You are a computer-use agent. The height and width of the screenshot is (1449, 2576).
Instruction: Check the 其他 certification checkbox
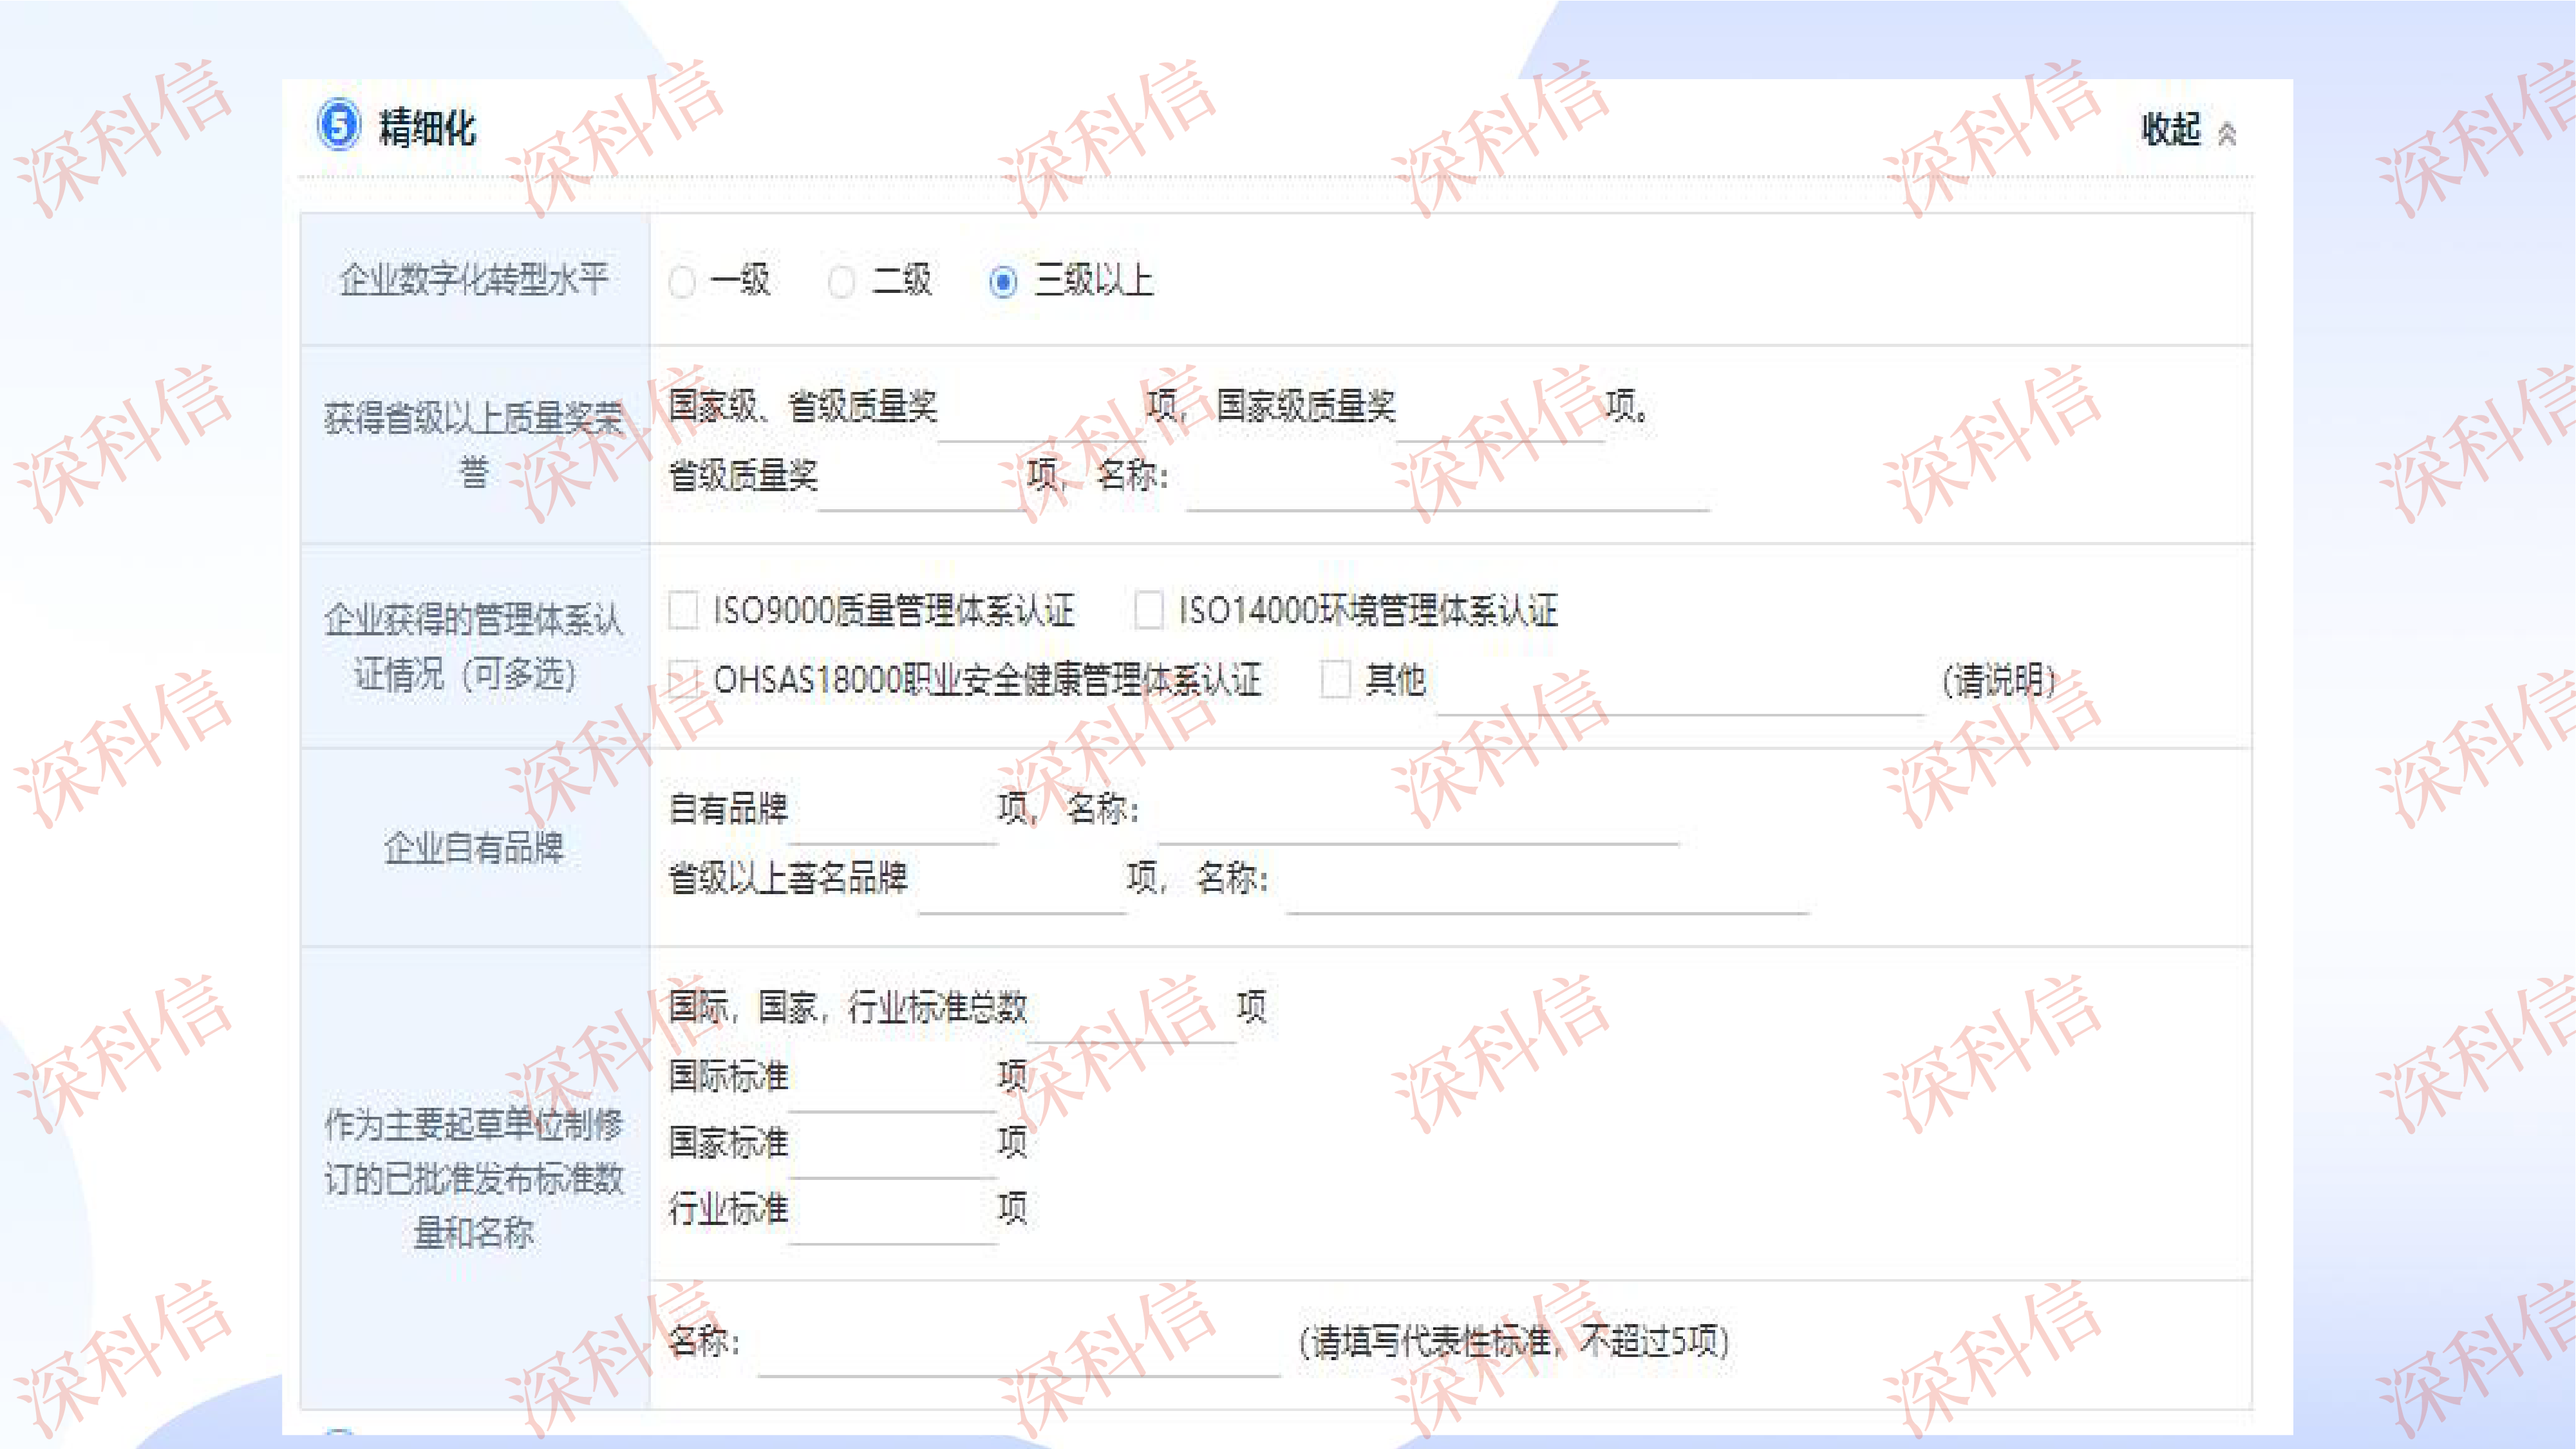1336,680
